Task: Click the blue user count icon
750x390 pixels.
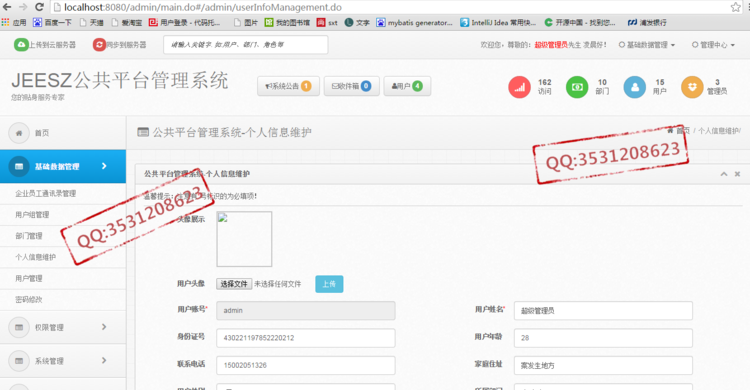Action: click(635, 87)
